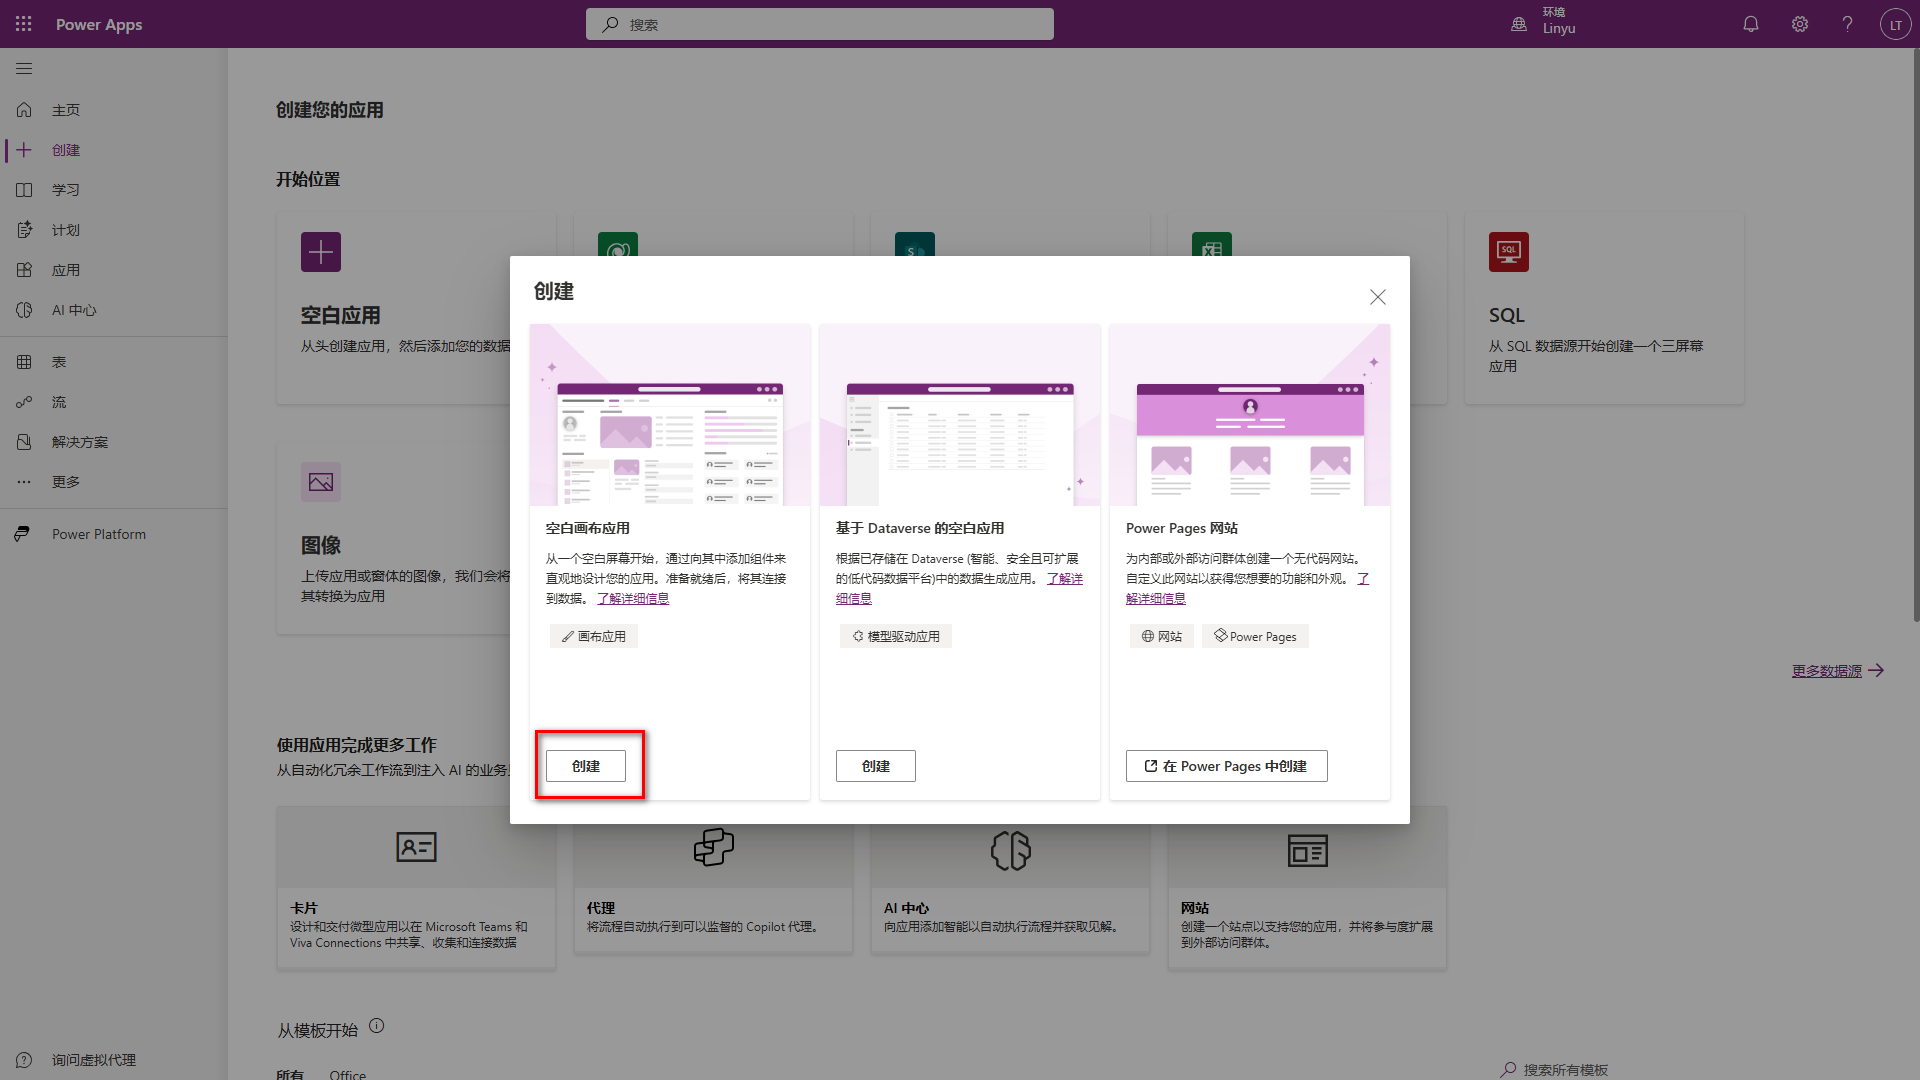
Task: Open 流 in the sidebar
Action: pos(59,402)
